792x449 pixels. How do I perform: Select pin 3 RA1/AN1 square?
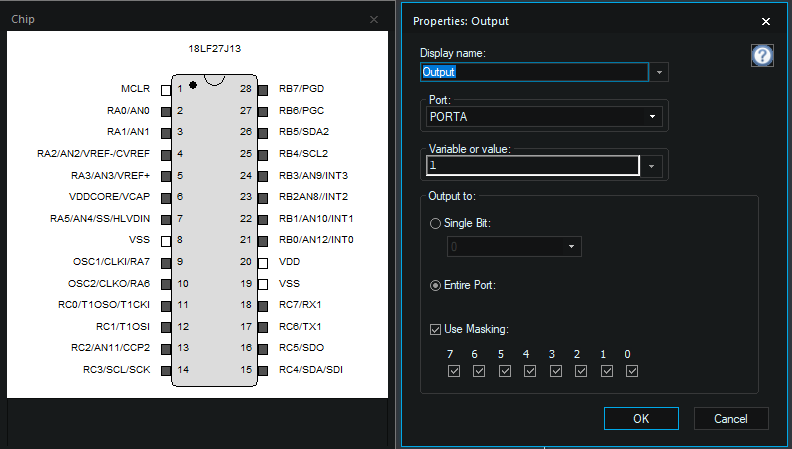[166, 133]
